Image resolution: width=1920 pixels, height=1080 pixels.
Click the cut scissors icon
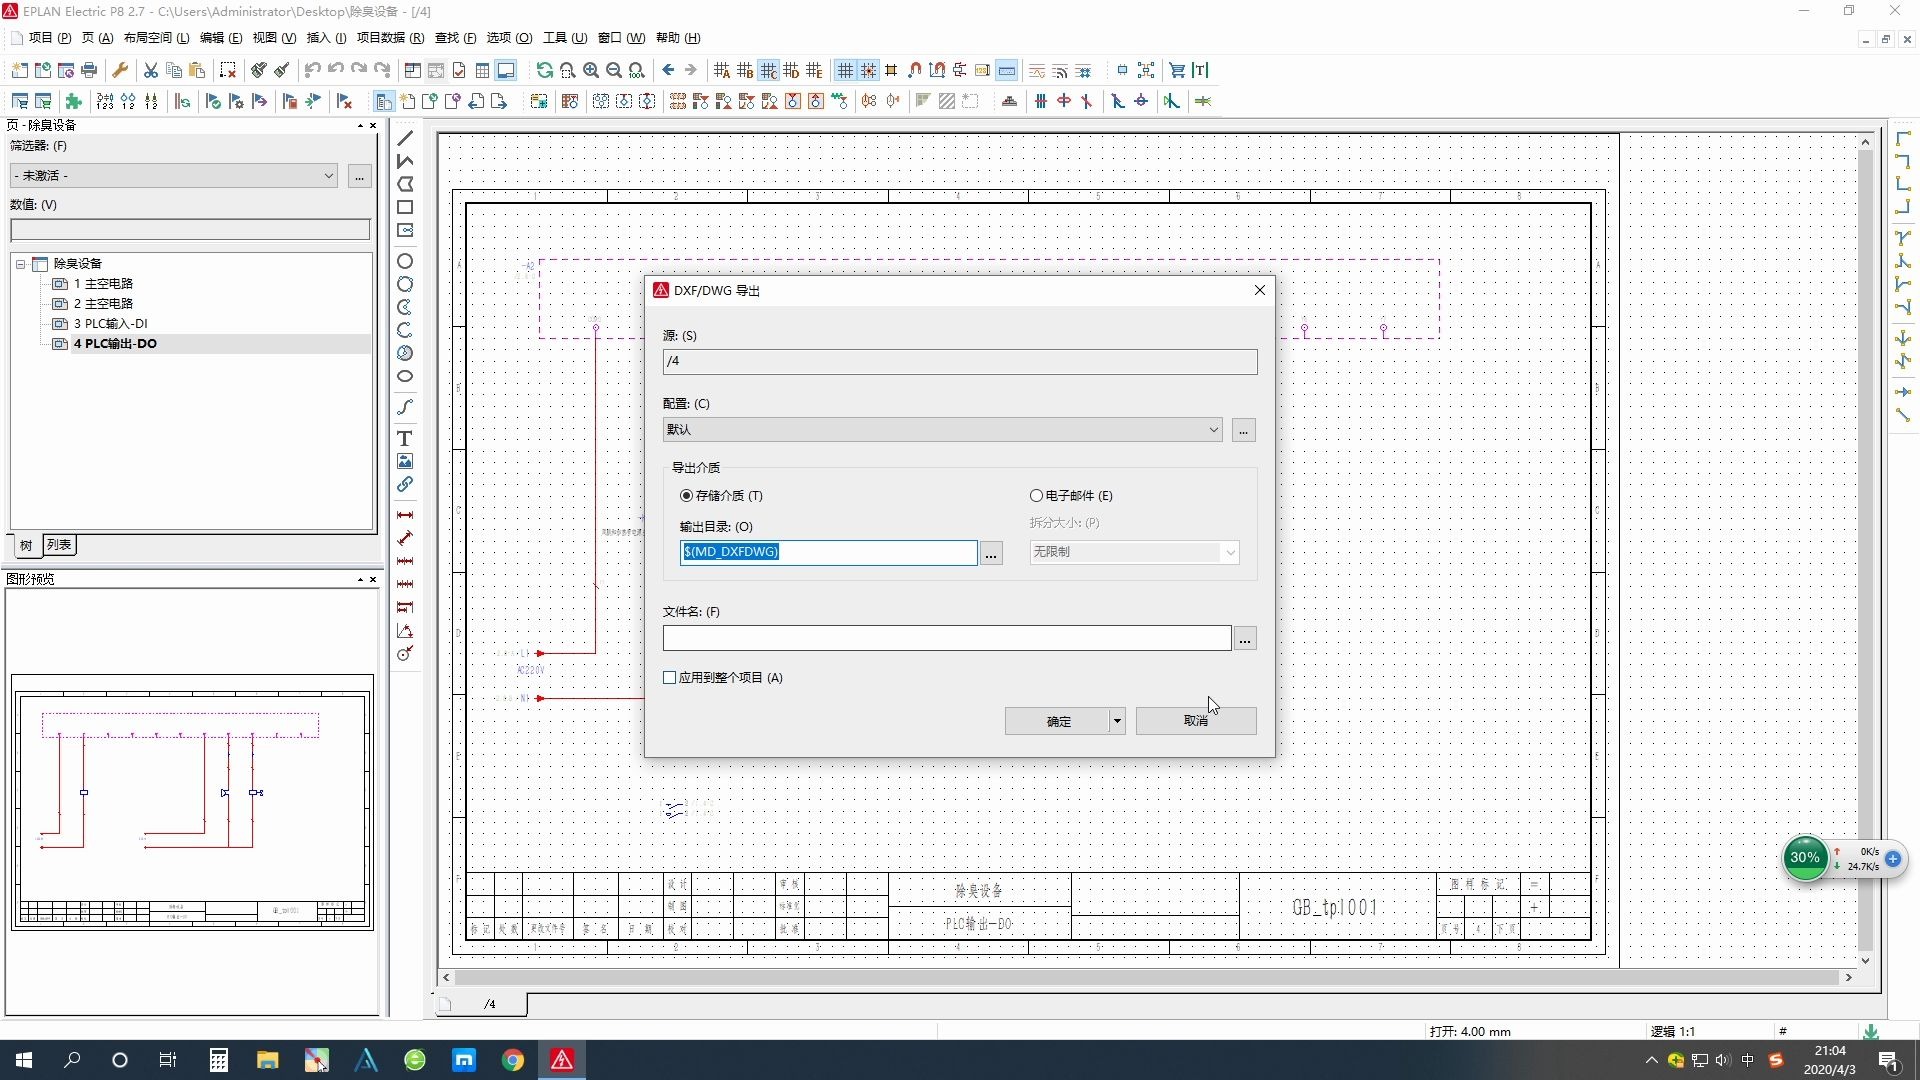[150, 70]
